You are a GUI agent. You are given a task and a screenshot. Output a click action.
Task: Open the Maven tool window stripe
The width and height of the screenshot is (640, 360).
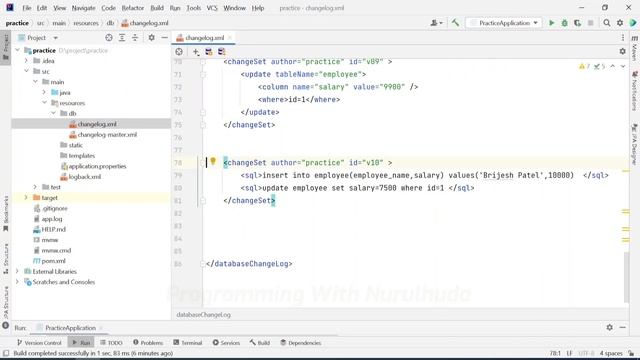[635, 48]
